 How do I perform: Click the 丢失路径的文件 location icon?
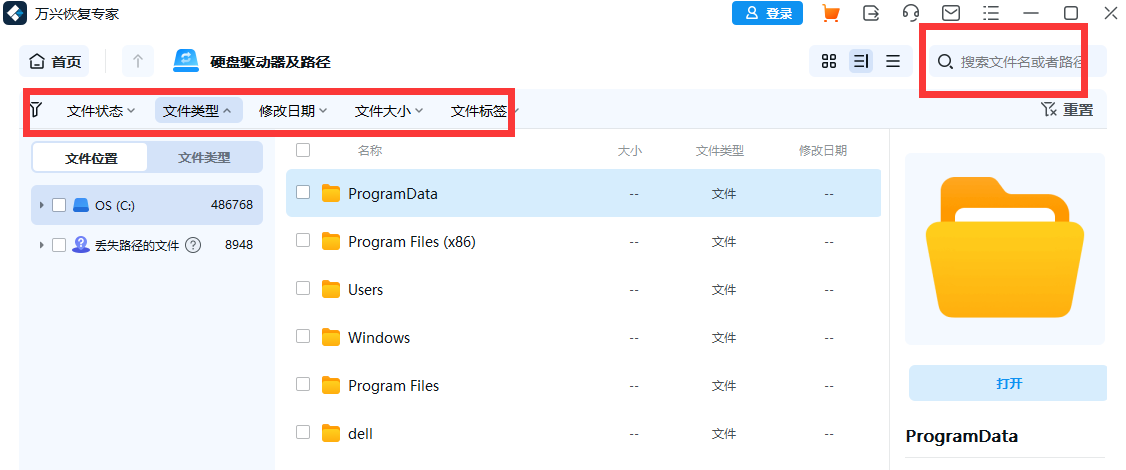[81, 245]
